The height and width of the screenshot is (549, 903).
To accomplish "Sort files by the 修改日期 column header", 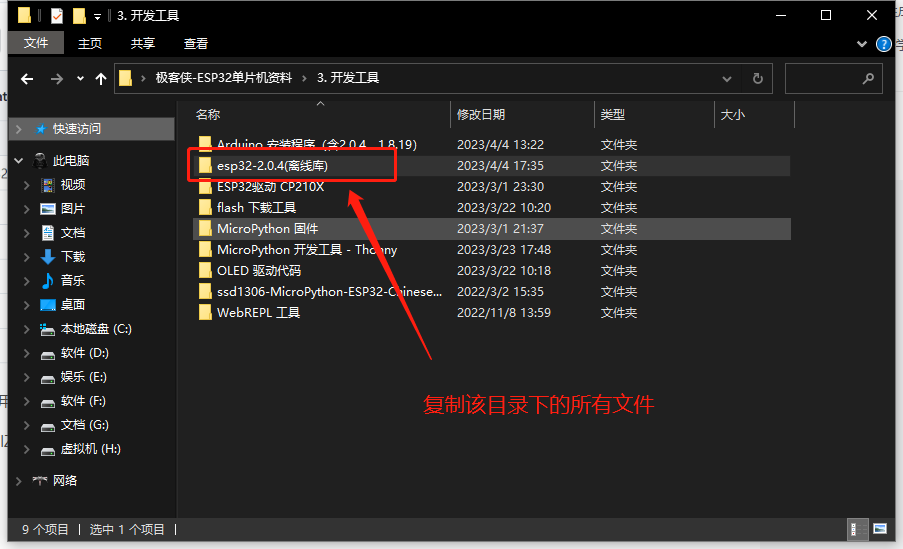I will (x=481, y=115).
